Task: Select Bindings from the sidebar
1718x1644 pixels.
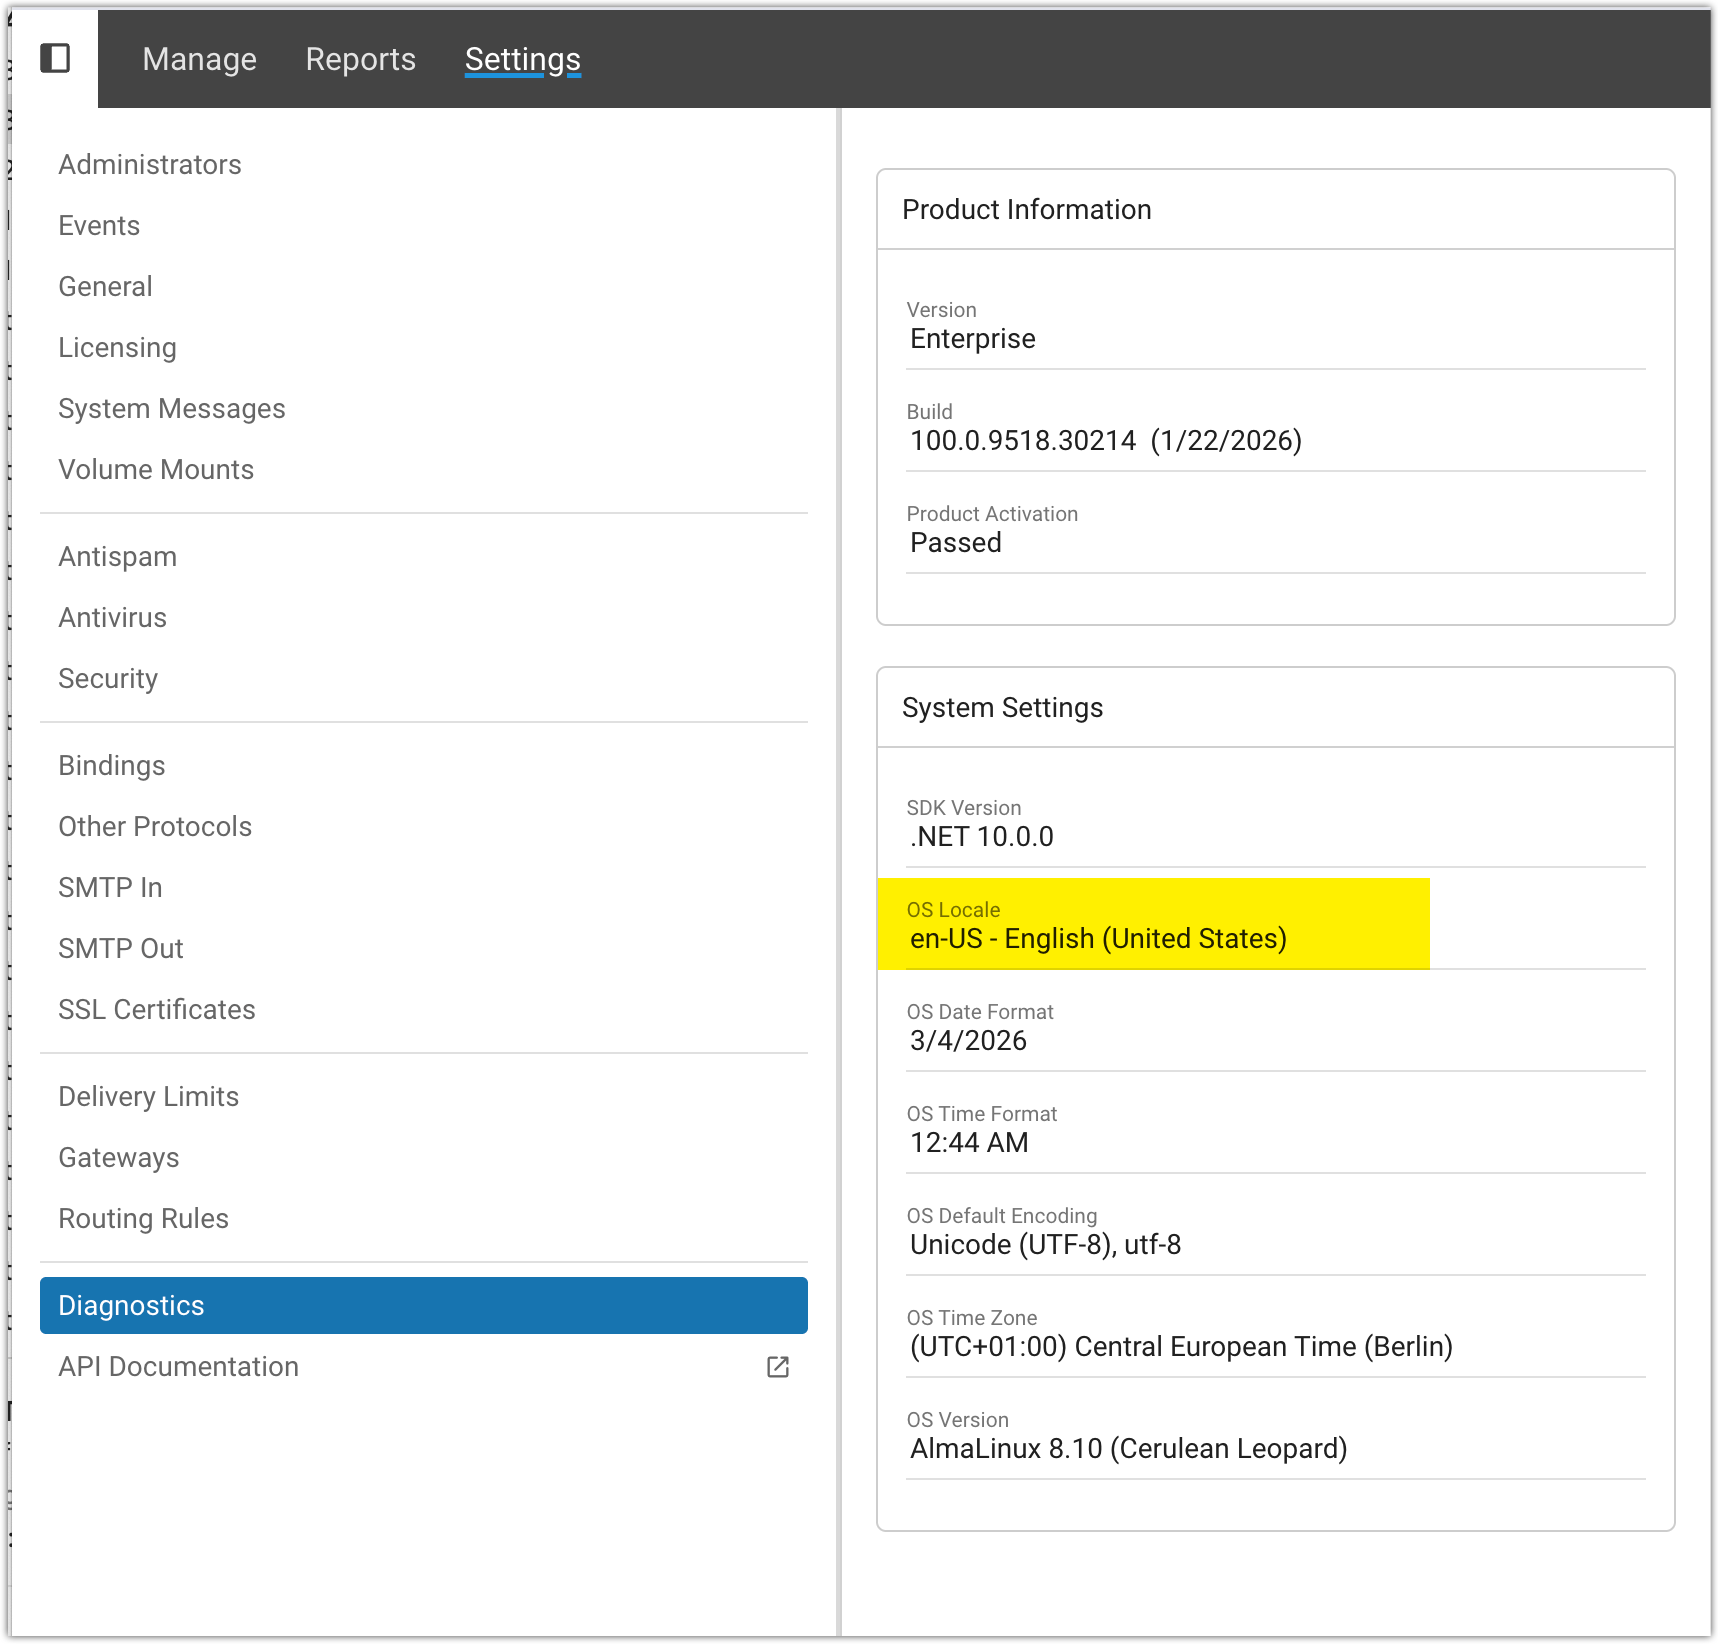Action: point(111,766)
